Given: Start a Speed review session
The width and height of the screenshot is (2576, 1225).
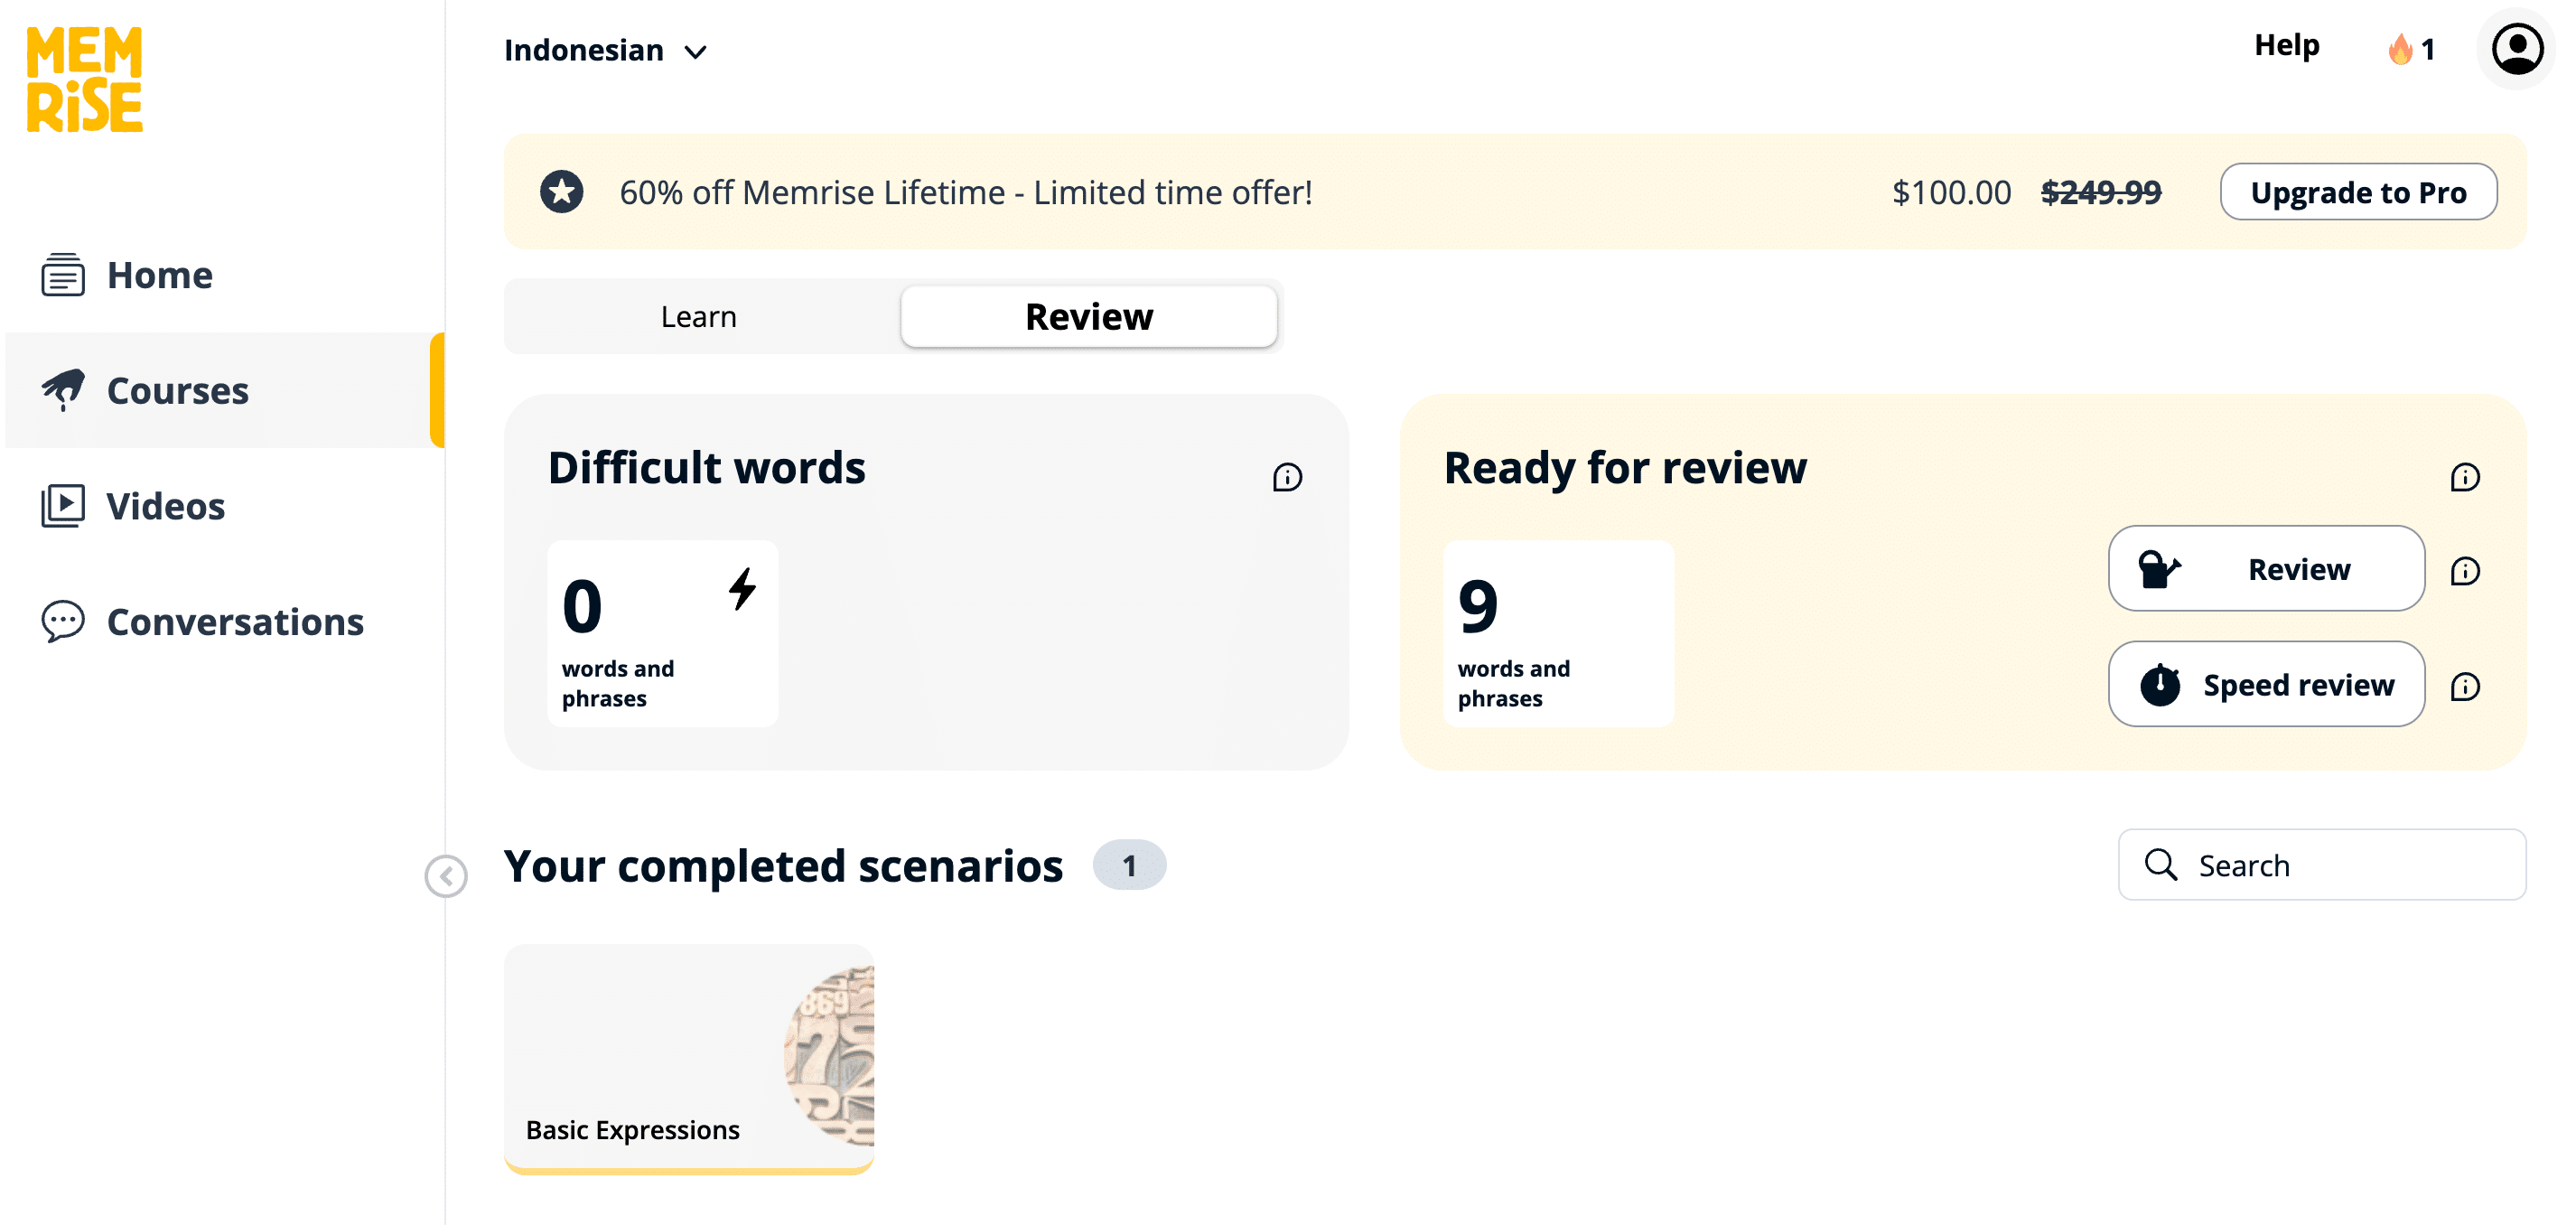Looking at the screenshot, I should coord(2266,685).
